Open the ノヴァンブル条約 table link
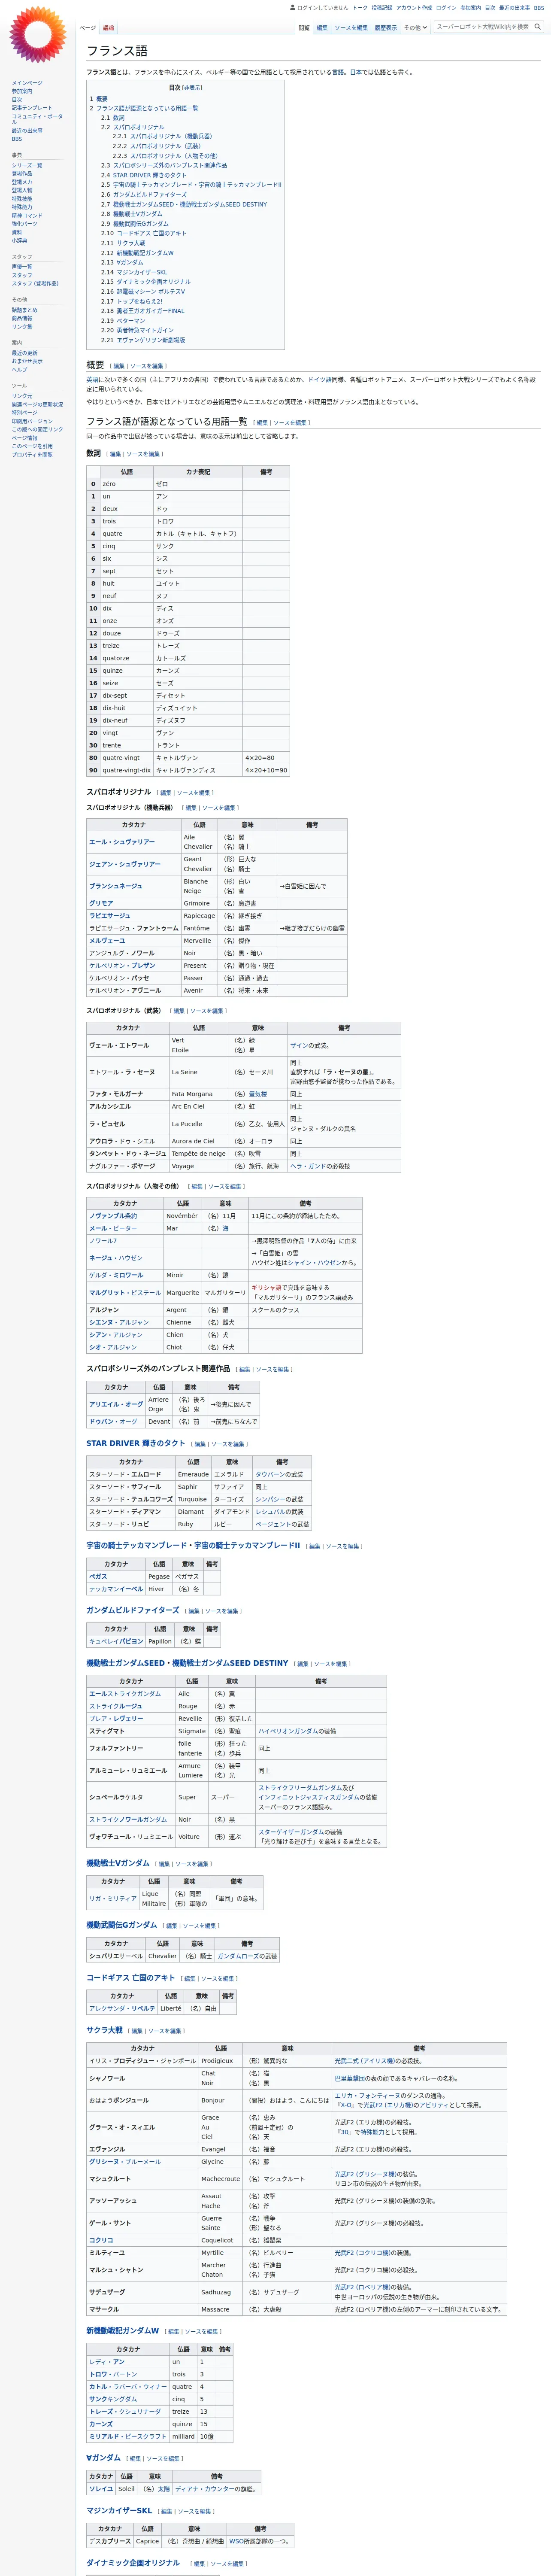This screenshot has width=551, height=2576. coord(113,1216)
